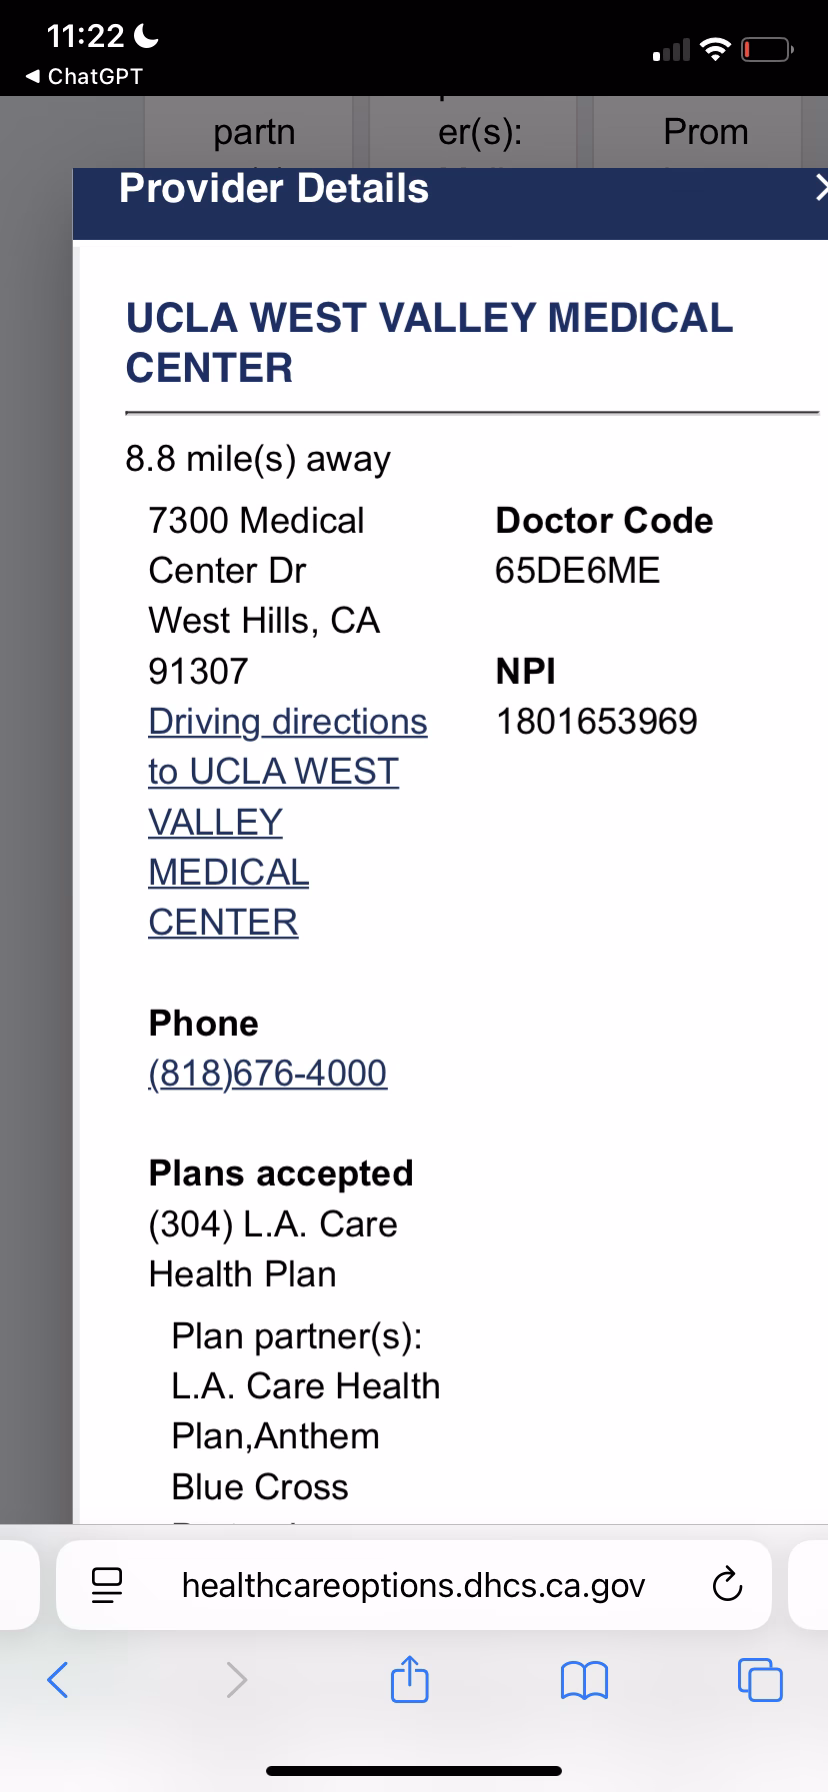
Task: Open driving directions to UCLA West Valley
Action: point(287,721)
